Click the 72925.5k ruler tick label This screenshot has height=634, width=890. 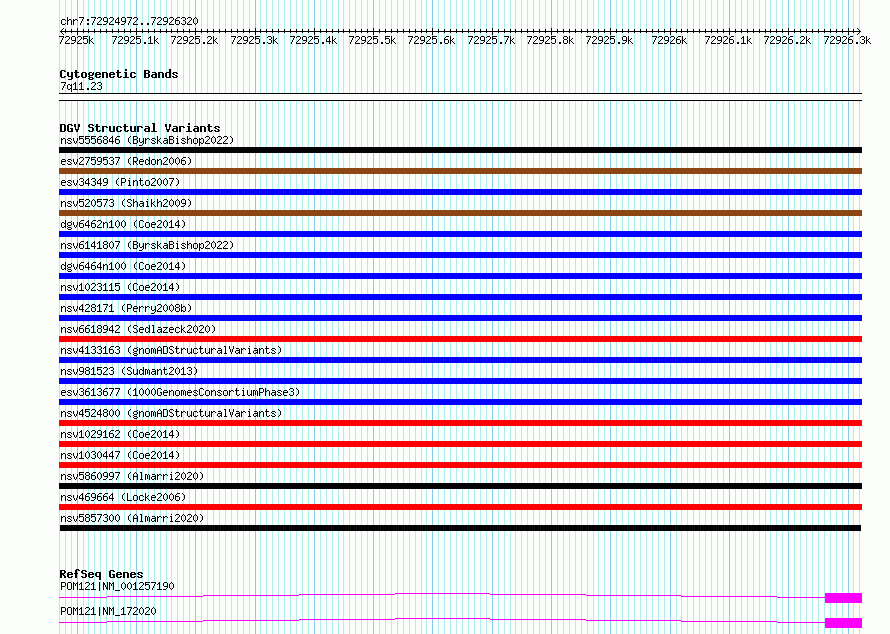372,40
